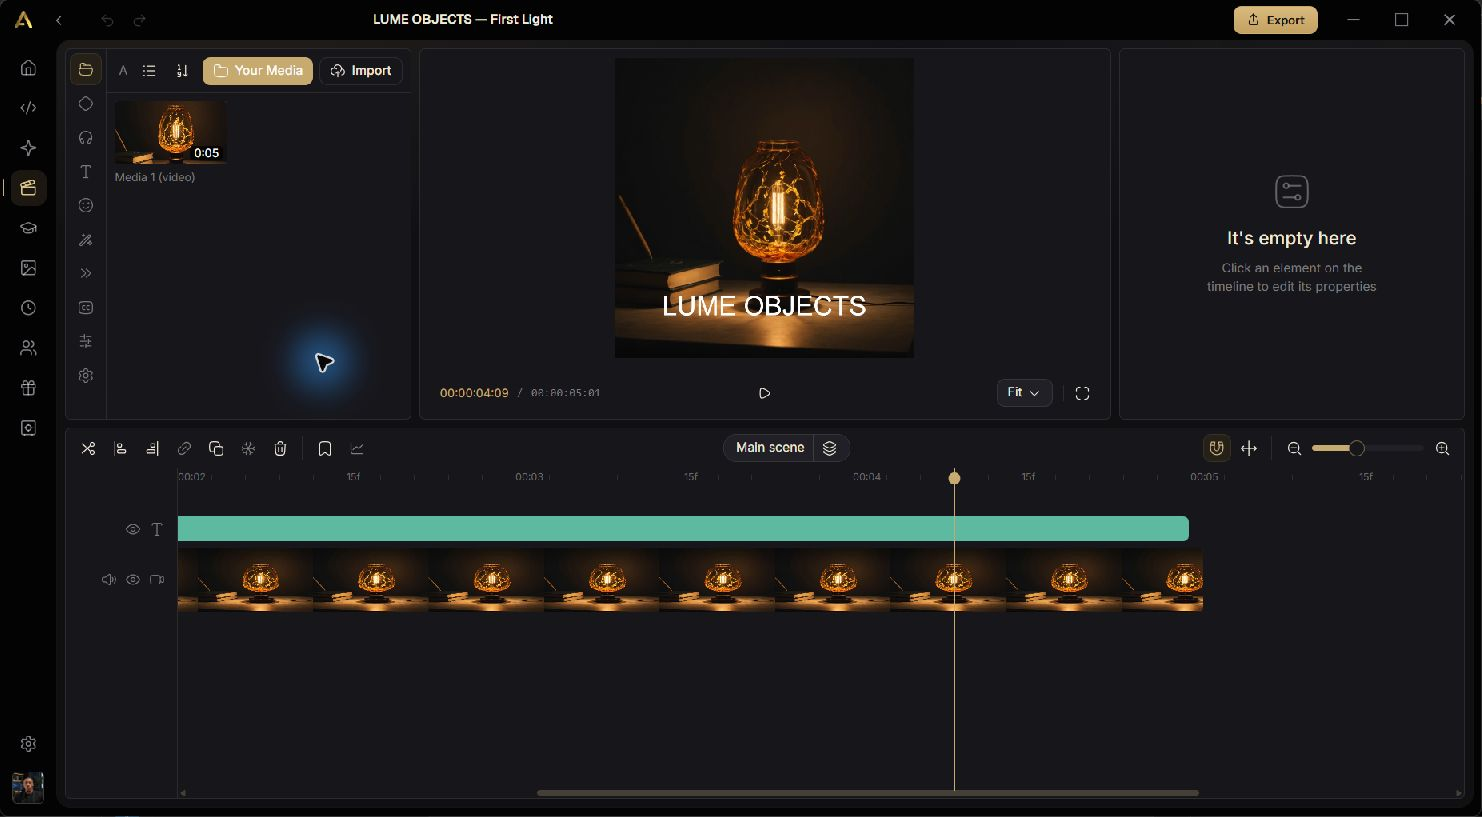Screen dimensions: 1482x817
Task: Open the projects clapperboard sidebar tab
Action: tap(28, 188)
